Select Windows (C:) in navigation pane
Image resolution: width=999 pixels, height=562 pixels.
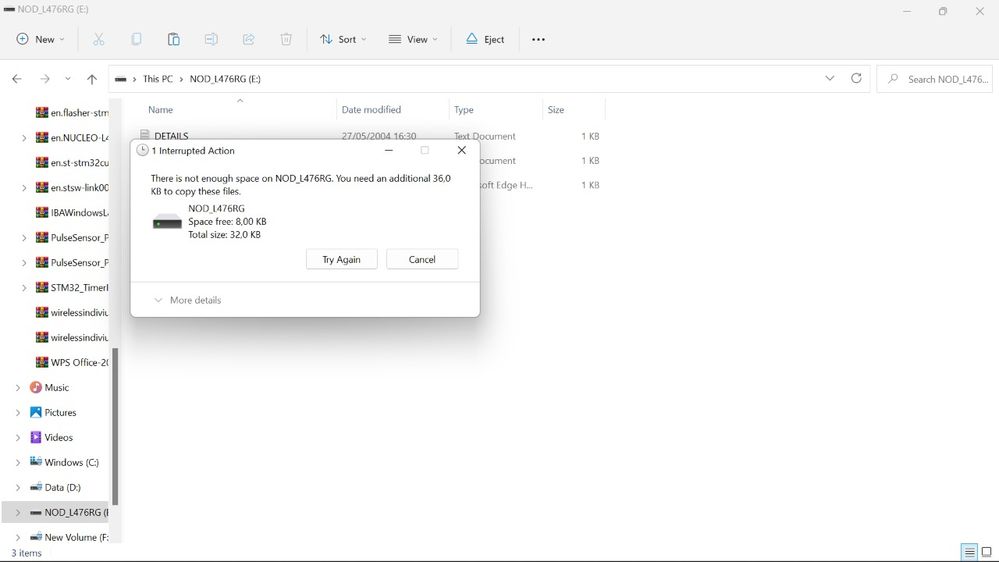71,463
